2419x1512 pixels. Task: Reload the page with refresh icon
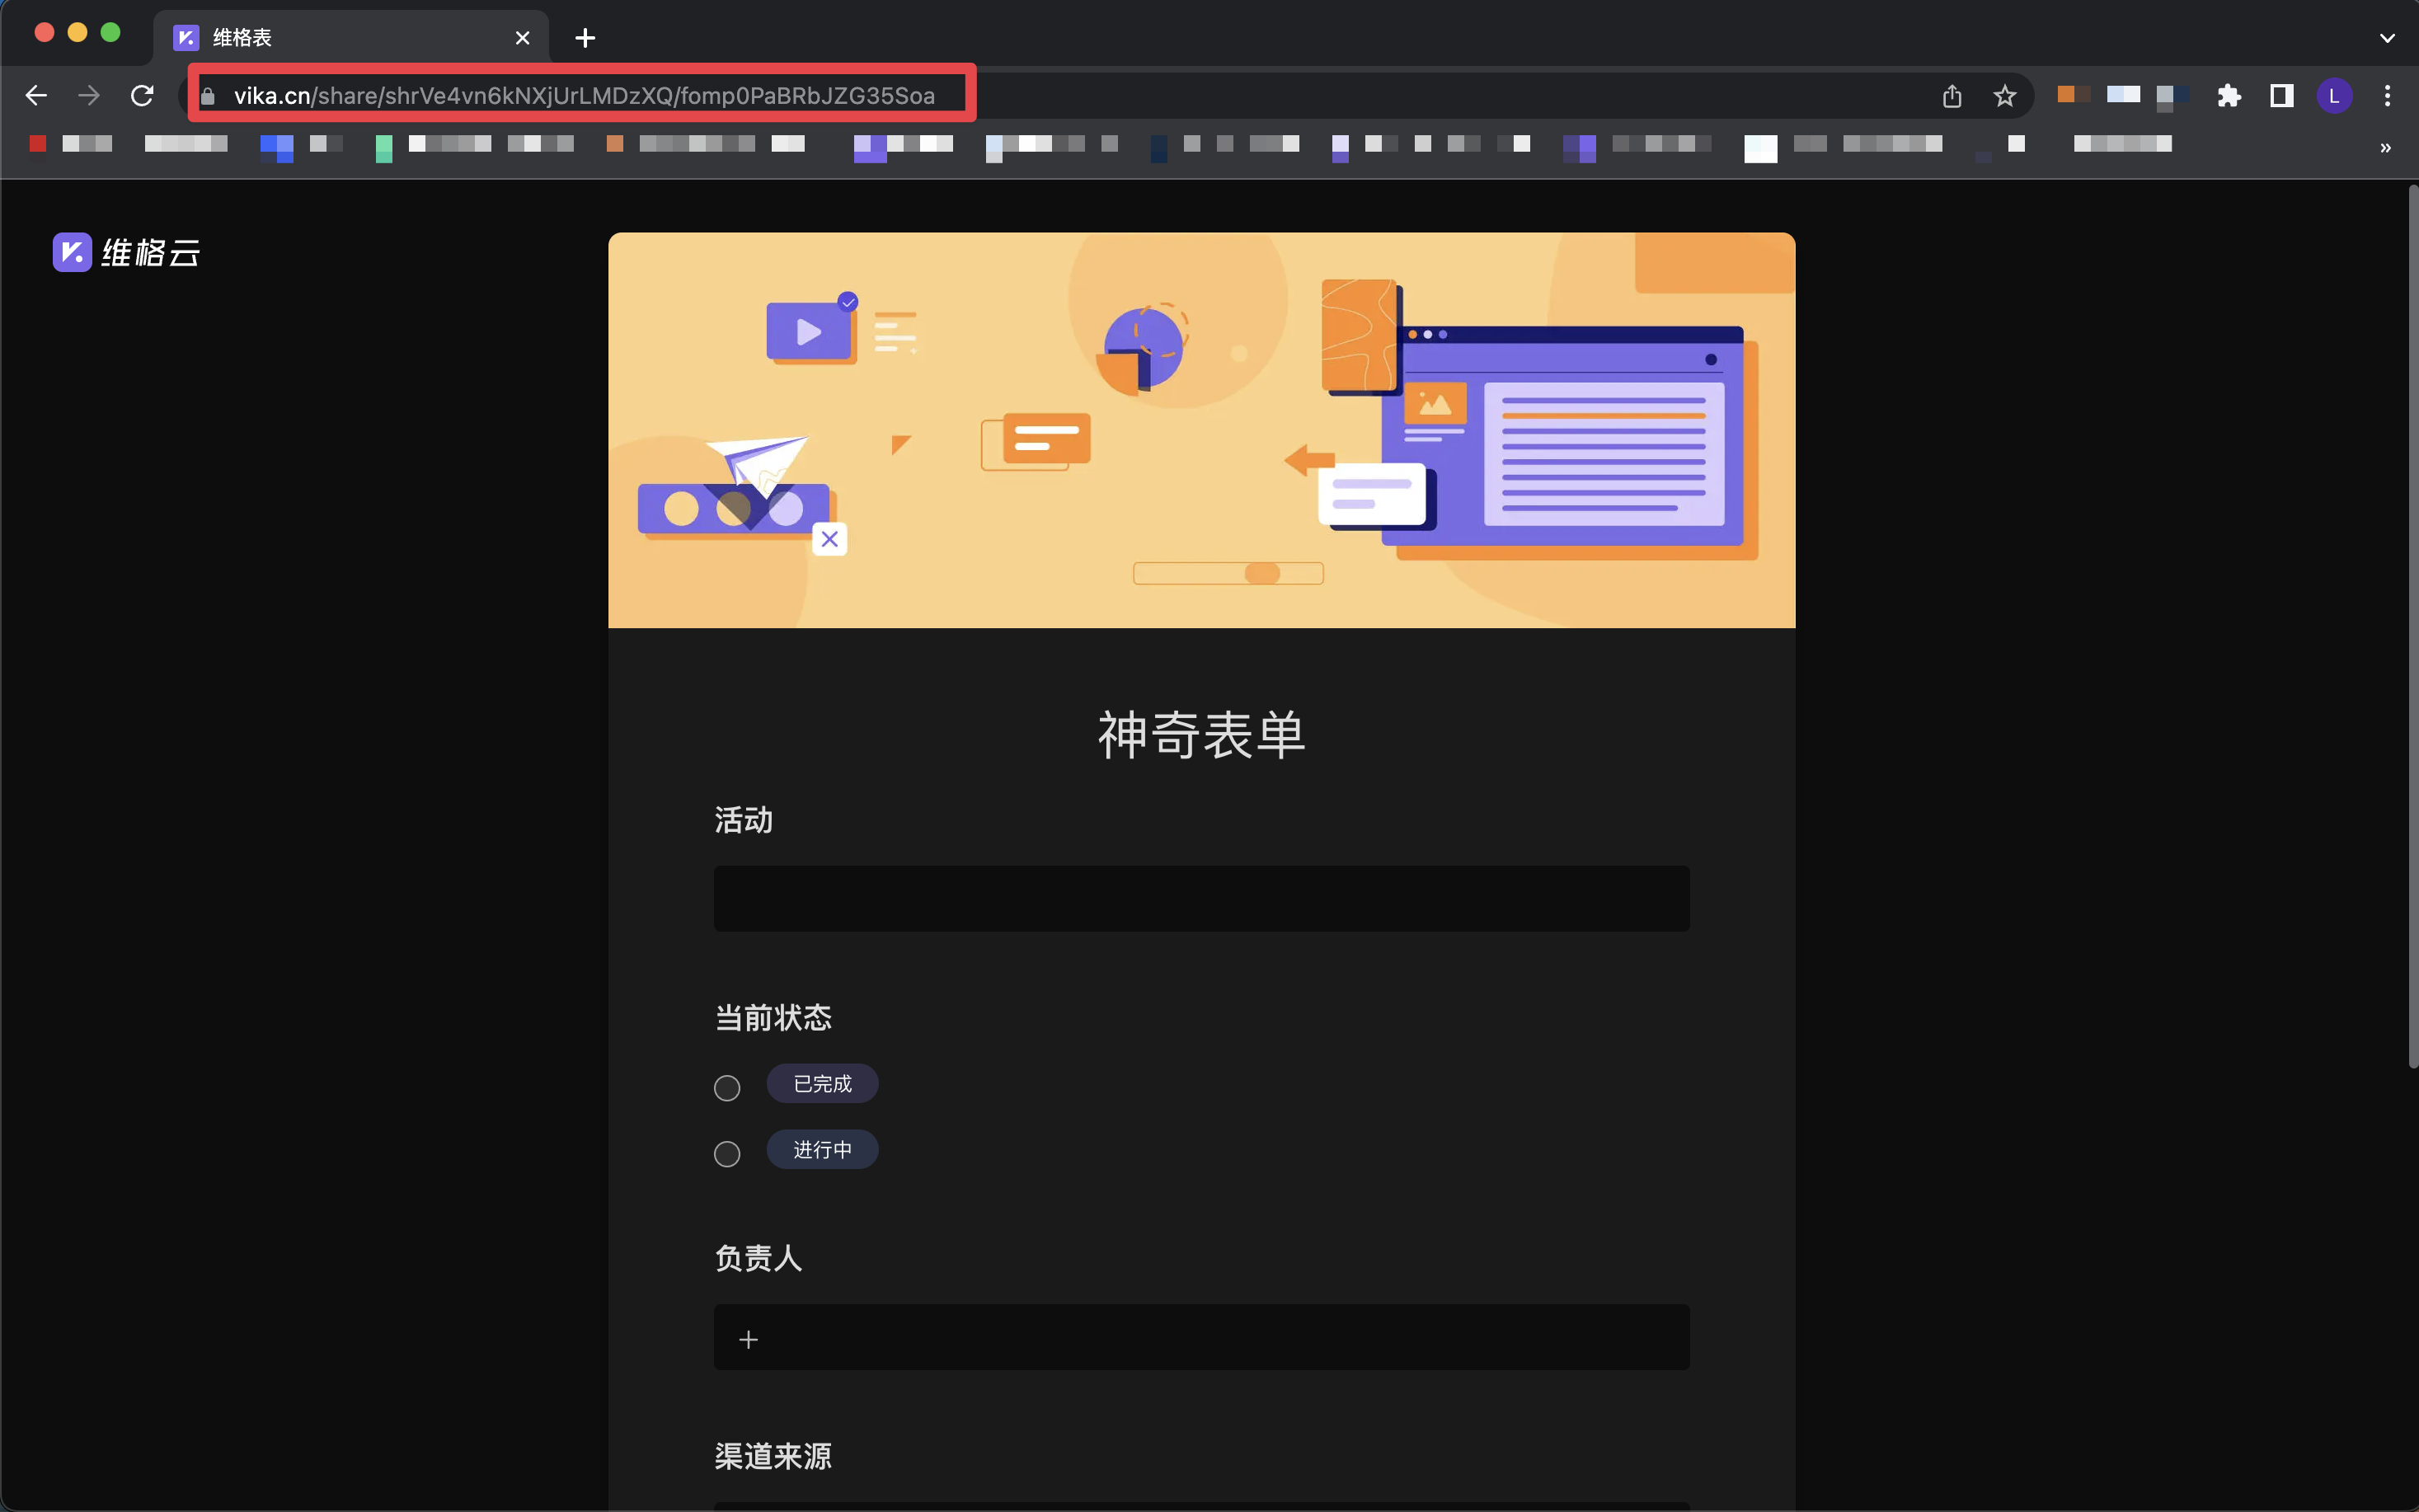[142, 96]
